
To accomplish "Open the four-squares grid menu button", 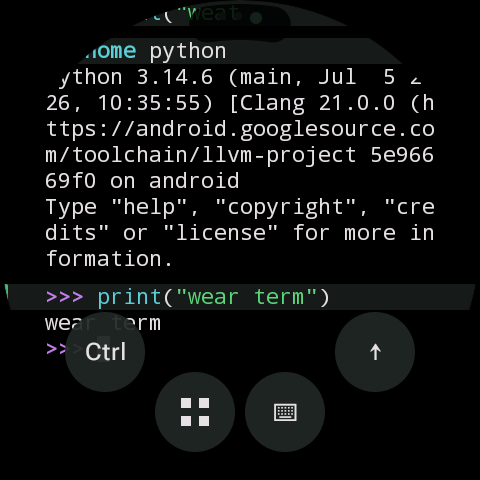I will [x=195, y=412].
